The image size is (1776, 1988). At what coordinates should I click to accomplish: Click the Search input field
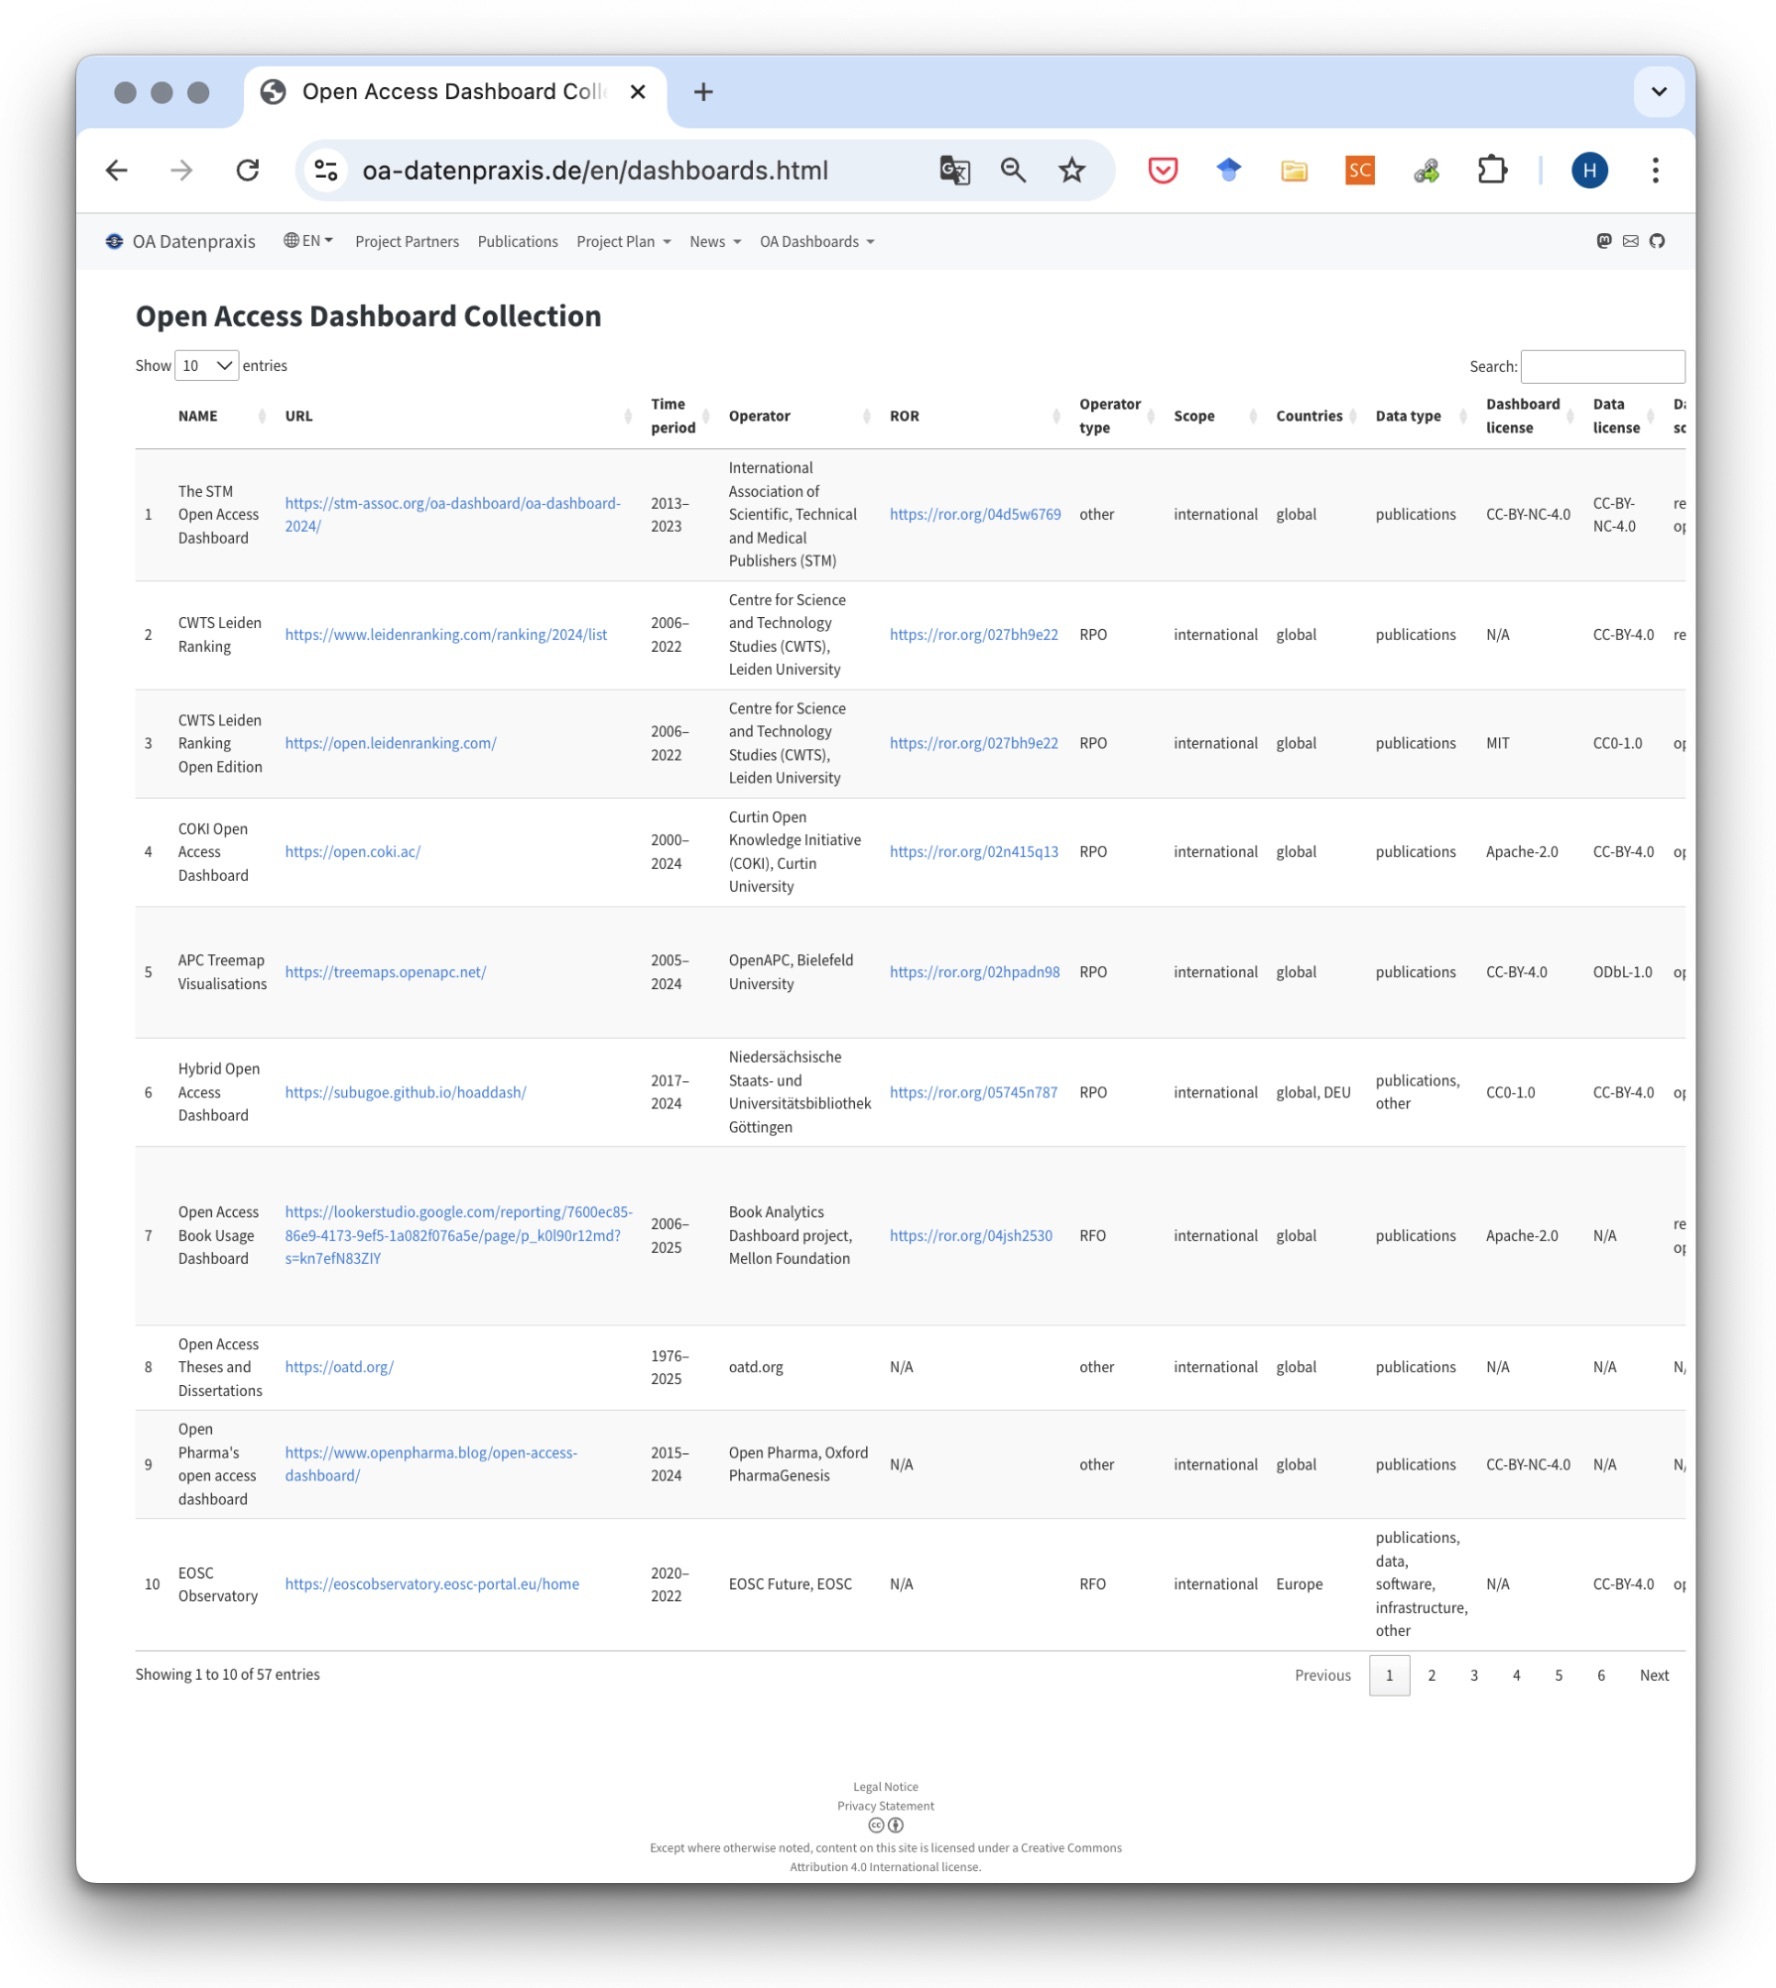[x=1602, y=366]
